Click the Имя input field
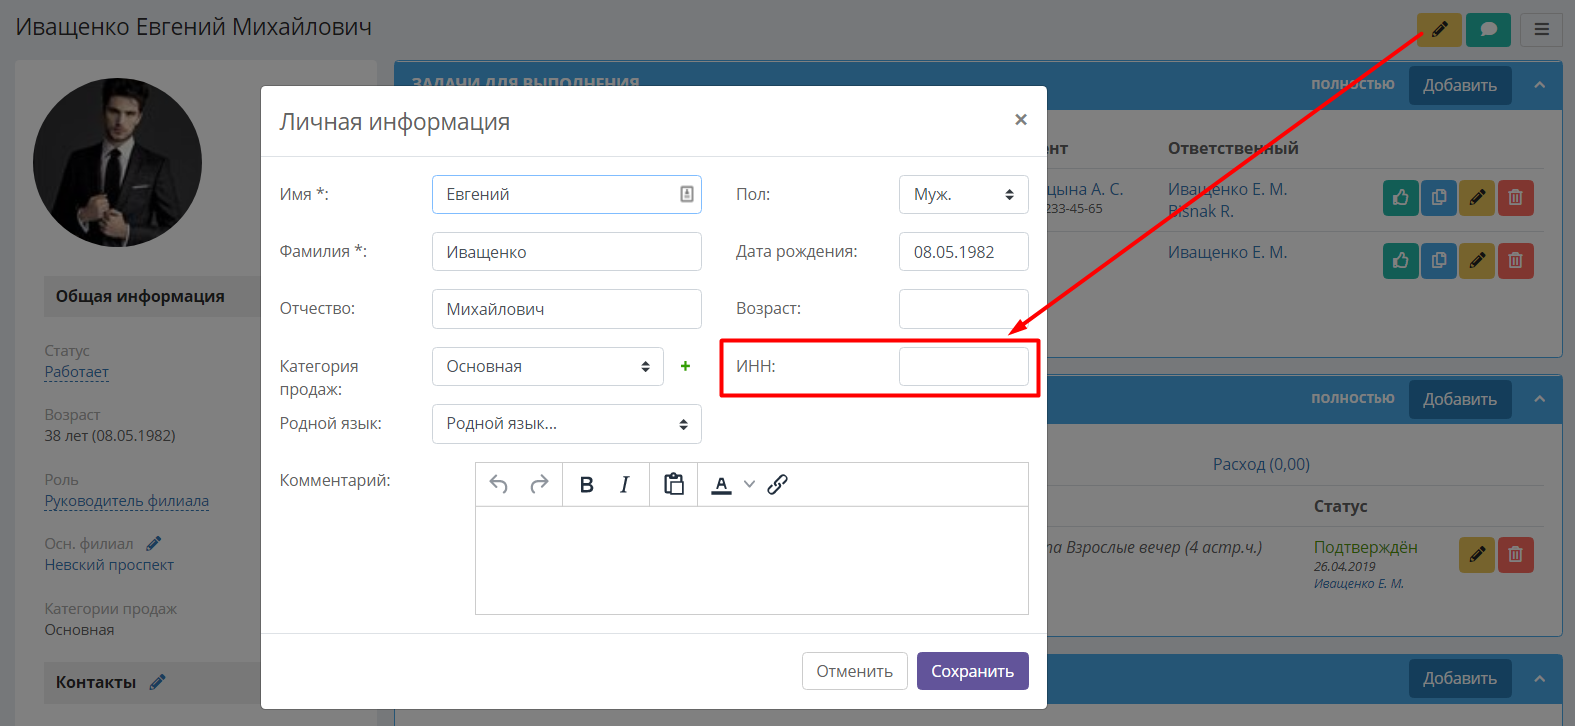Image resolution: width=1575 pixels, height=726 pixels. [x=567, y=194]
